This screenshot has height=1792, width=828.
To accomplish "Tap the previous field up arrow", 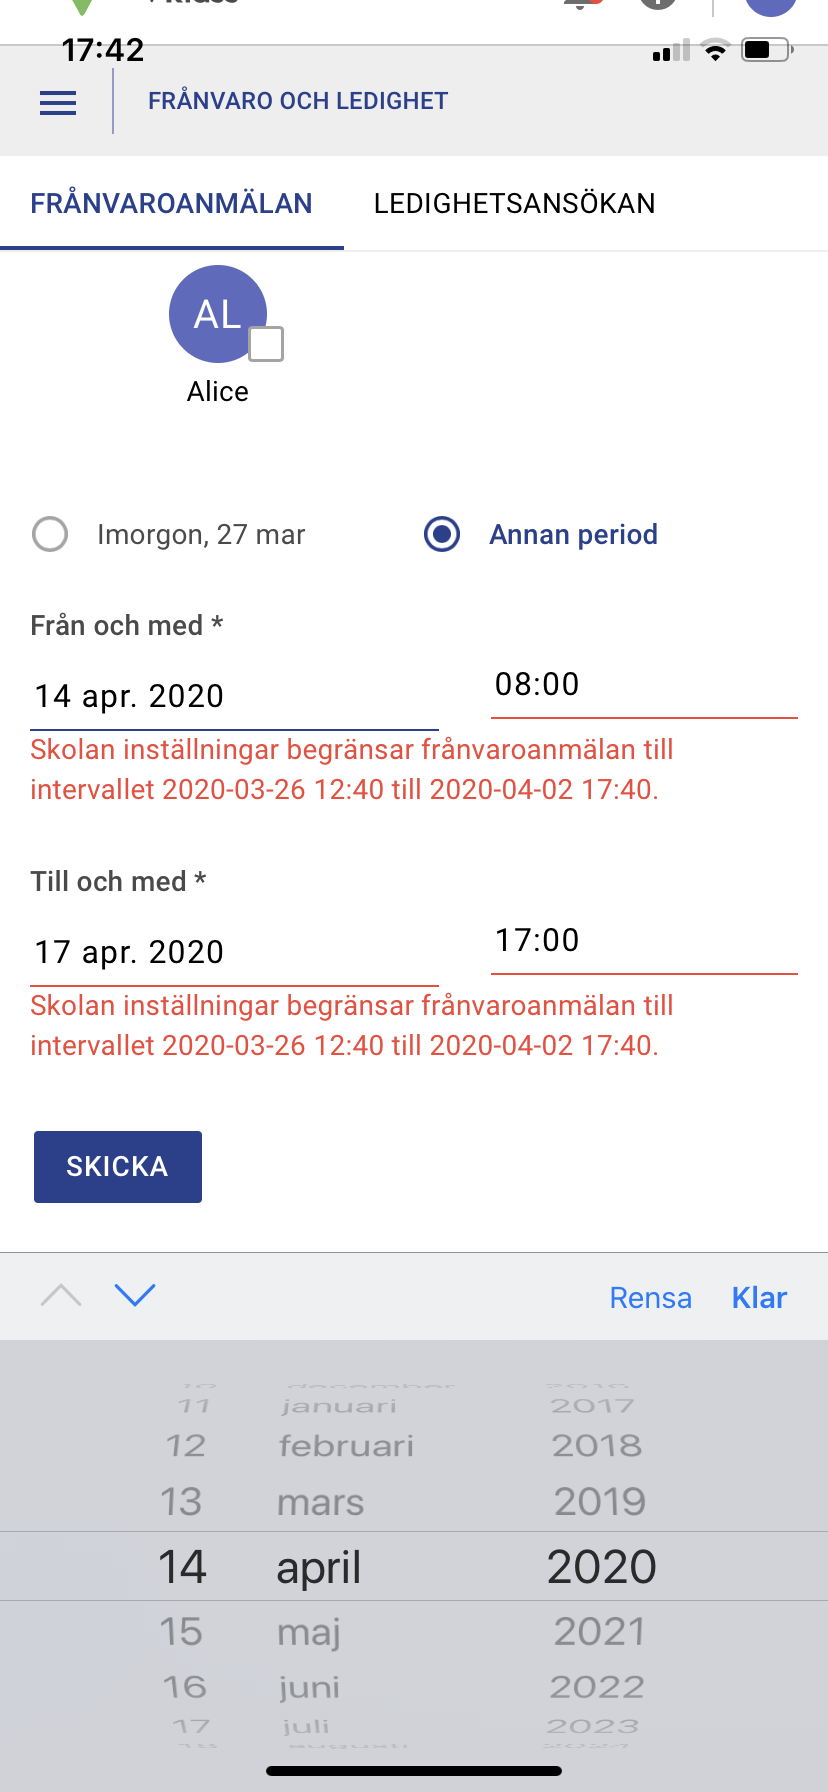I will (61, 1296).
